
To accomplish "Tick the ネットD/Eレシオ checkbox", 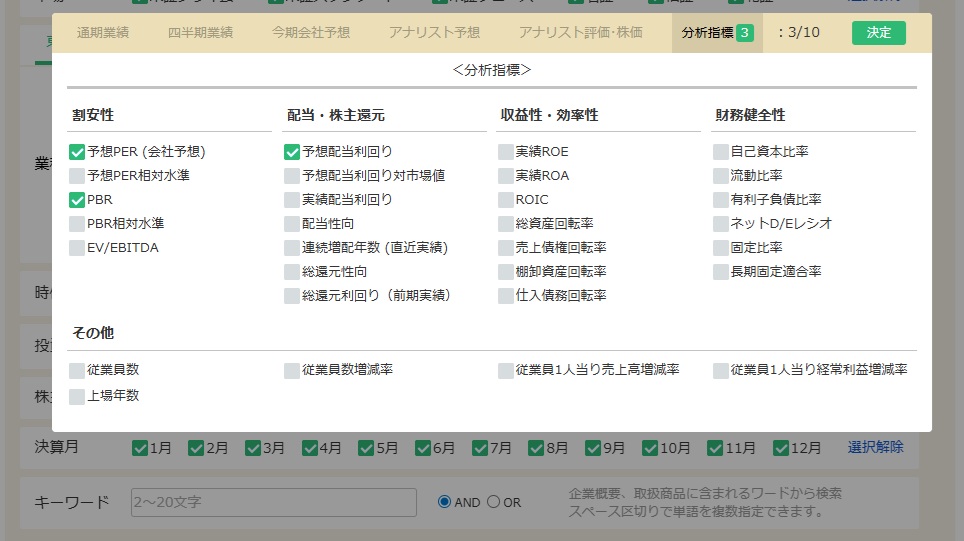I will click(x=721, y=224).
